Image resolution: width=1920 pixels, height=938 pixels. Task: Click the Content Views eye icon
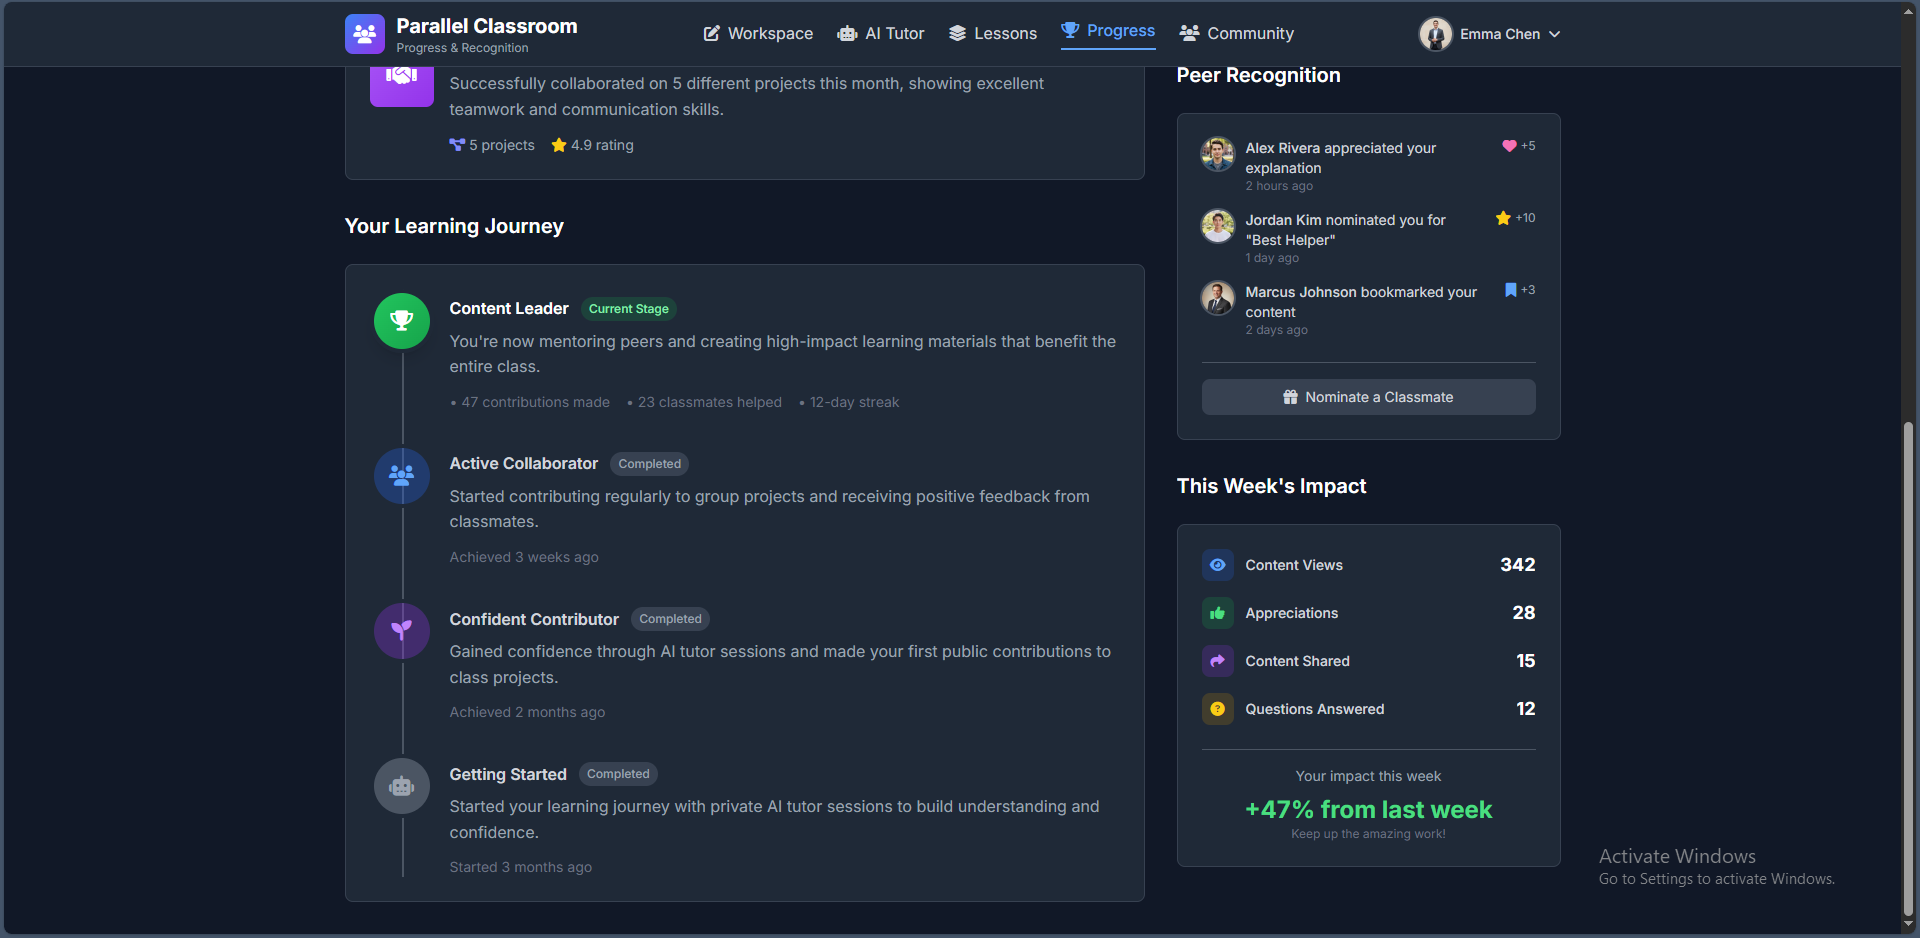tap(1217, 565)
